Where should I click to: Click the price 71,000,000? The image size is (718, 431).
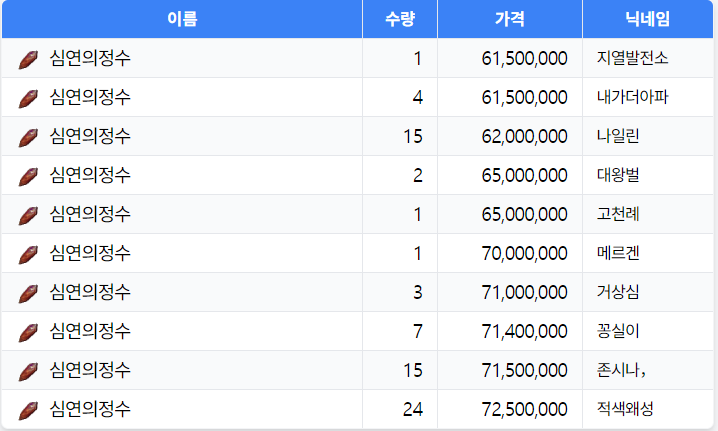524,292
